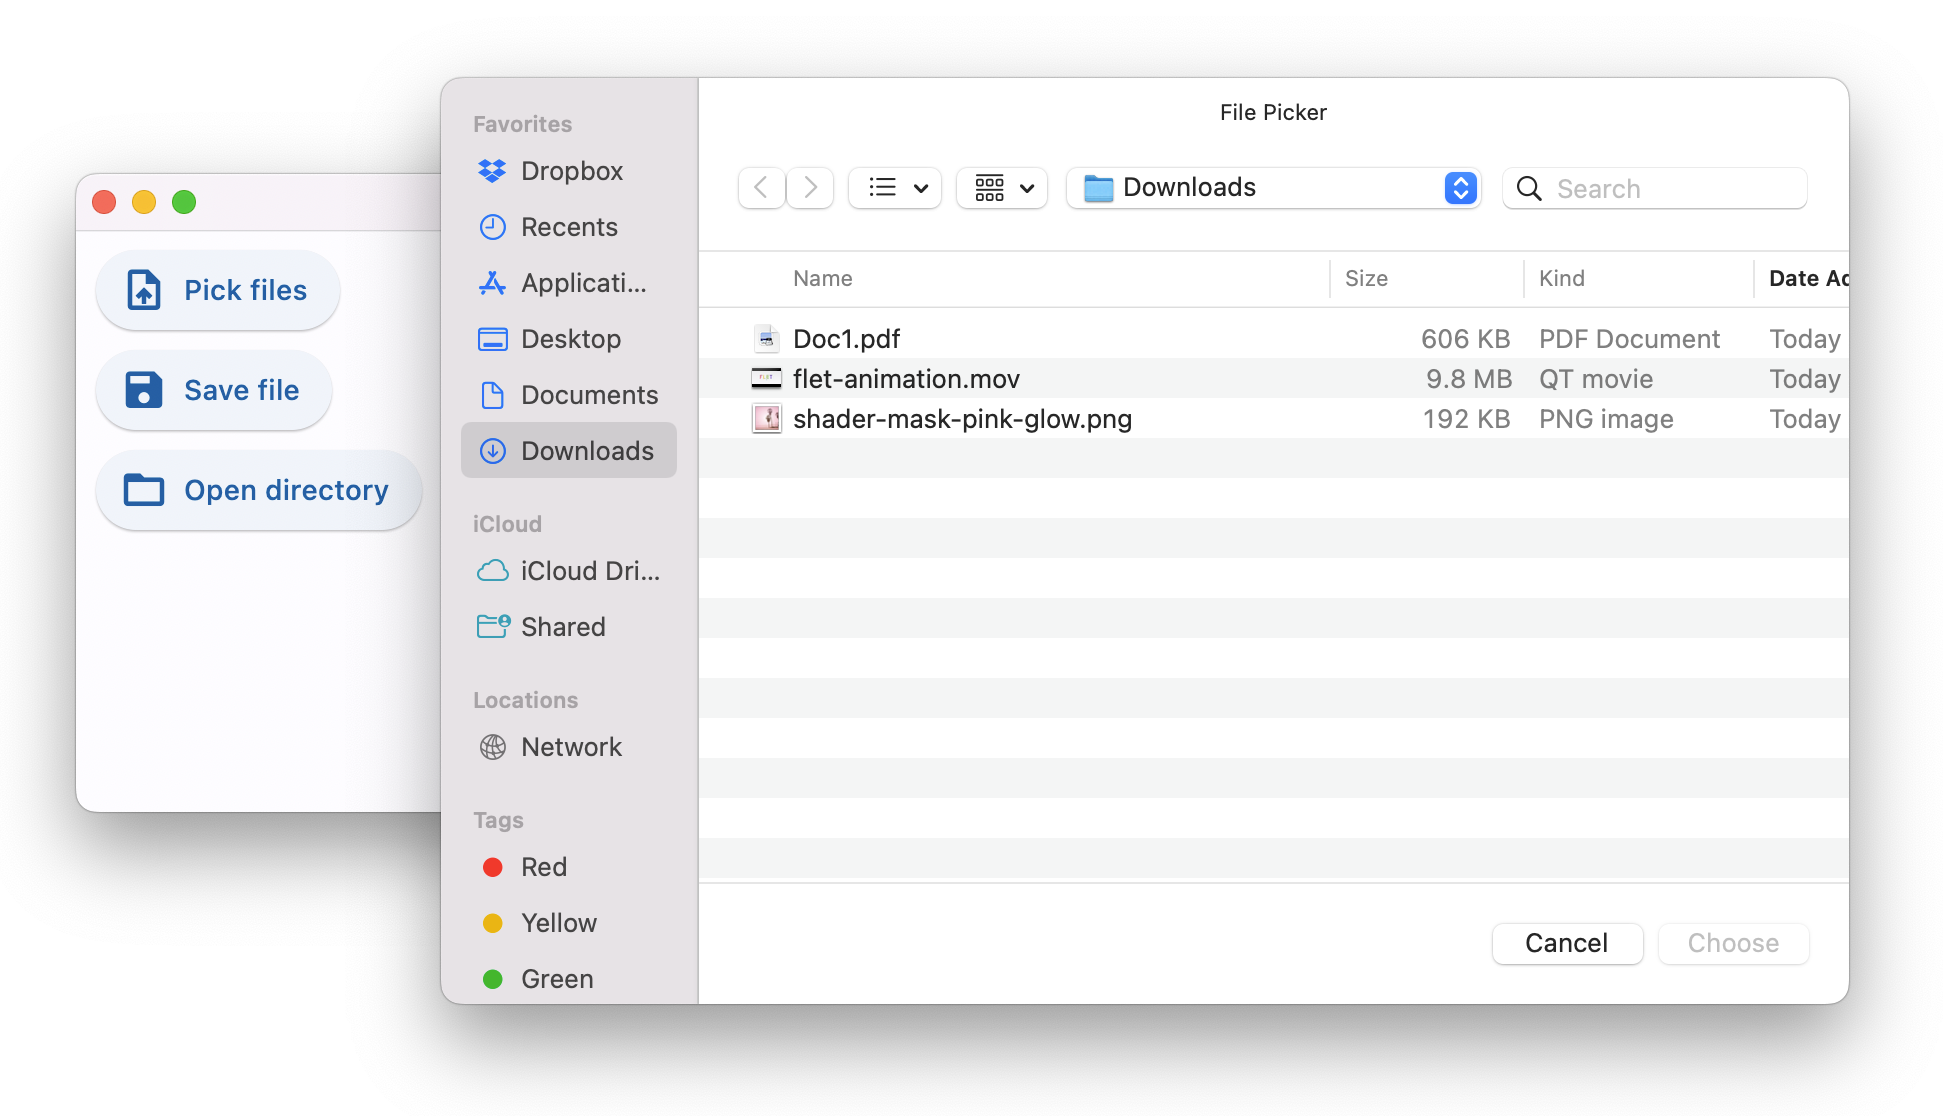Expand the grid view dropdown arrow

tap(1028, 187)
